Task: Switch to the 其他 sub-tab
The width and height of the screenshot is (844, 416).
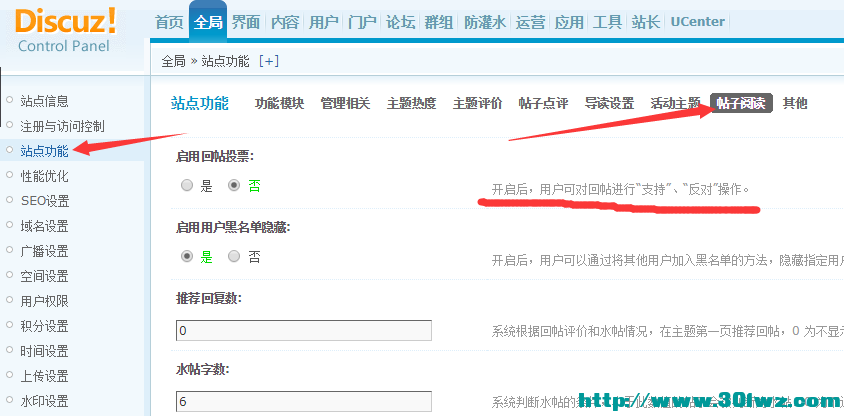Action: tap(795, 103)
